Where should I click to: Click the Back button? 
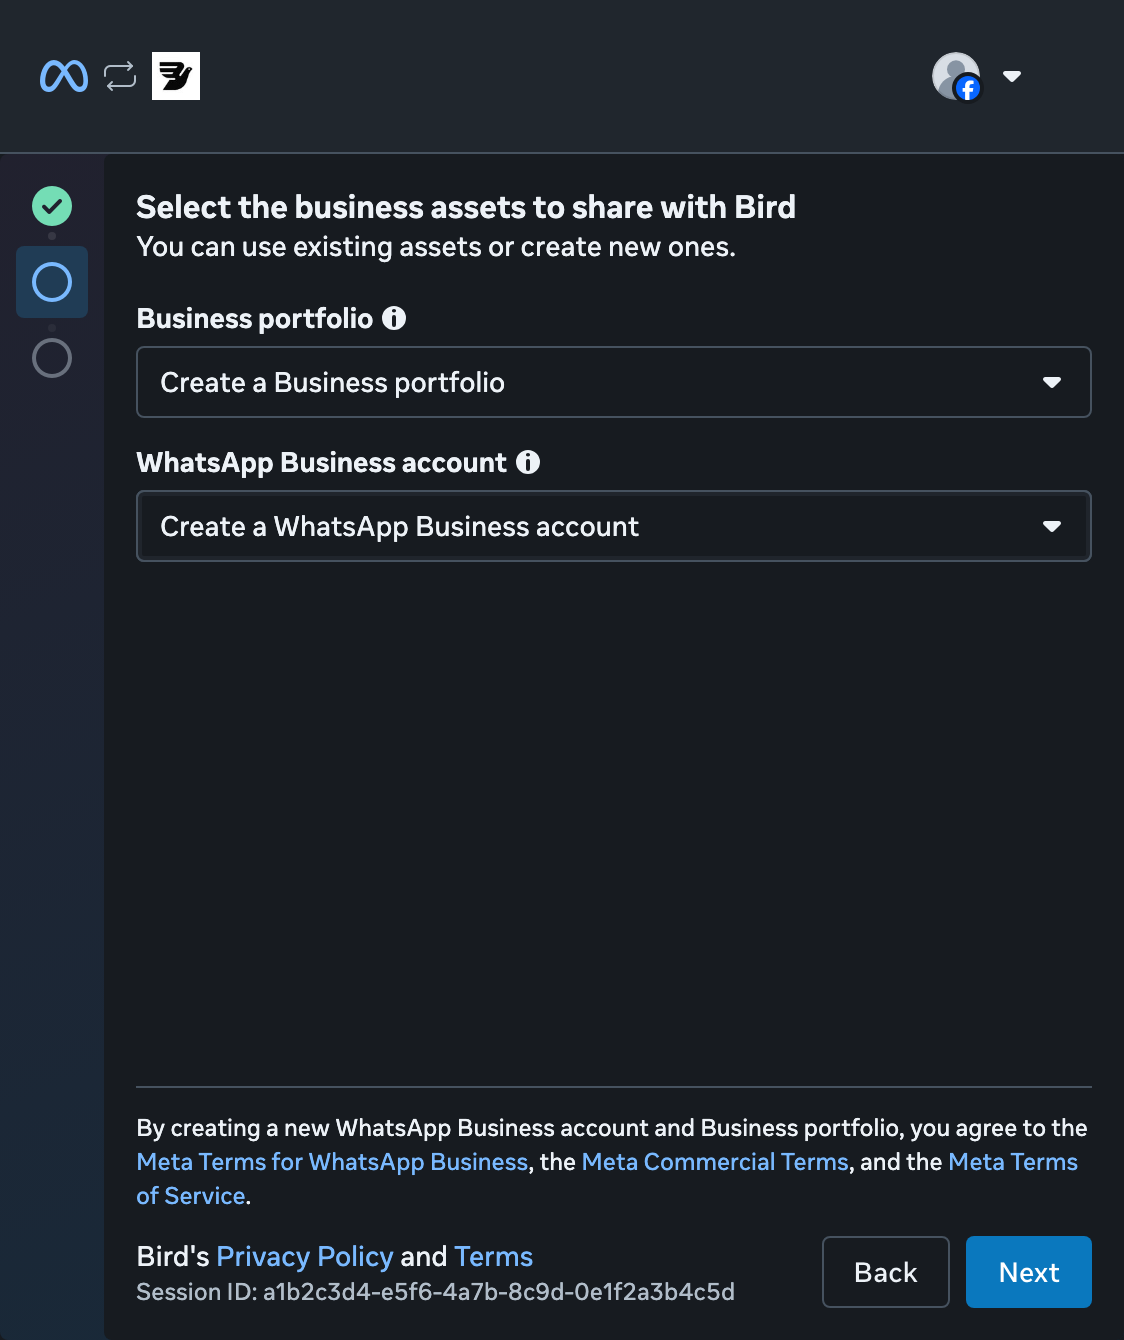point(886,1272)
